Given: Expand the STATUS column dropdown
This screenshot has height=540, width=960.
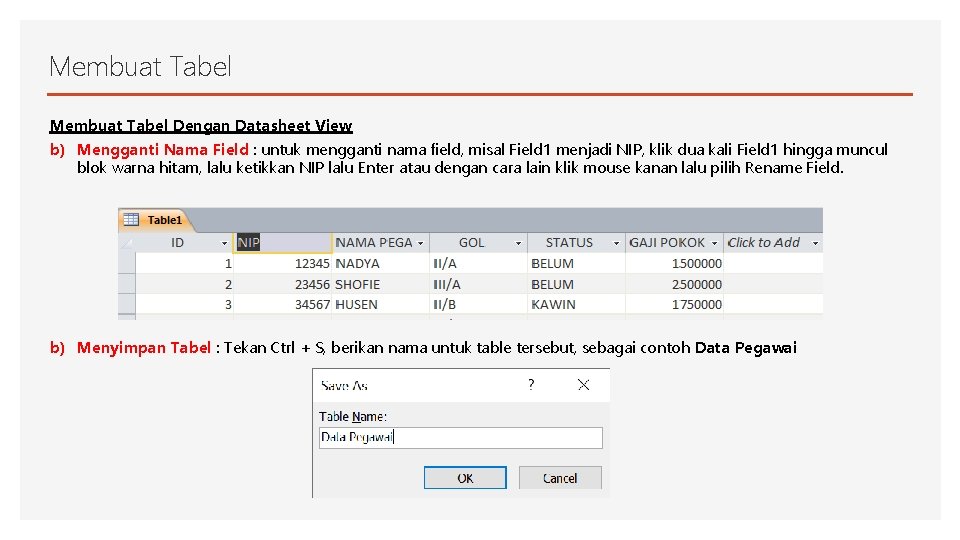Looking at the screenshot, I should [x=617, y=243].
